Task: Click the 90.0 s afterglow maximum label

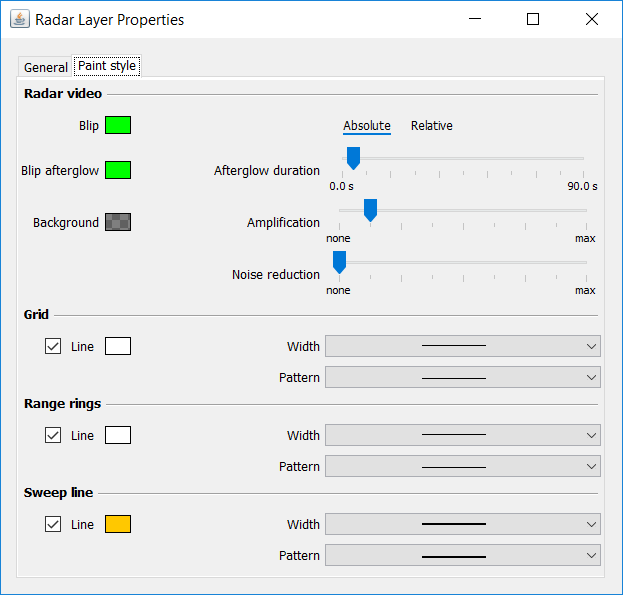Action: [582, 186]
